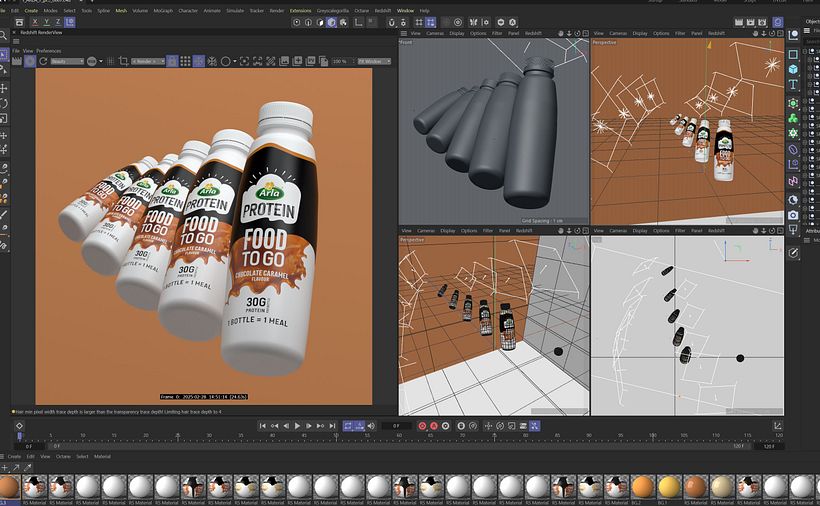Select the Move tool in left toolbar
The image size is (820, 506).
[3, 88]
